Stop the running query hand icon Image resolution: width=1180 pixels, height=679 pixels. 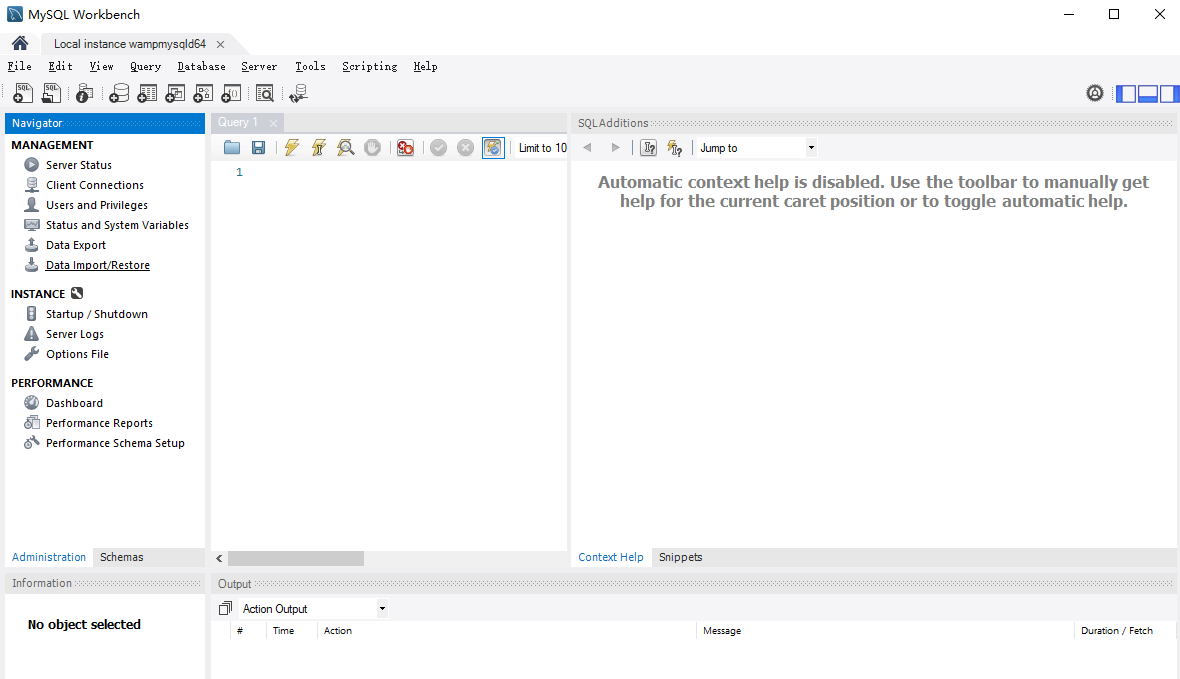[373, 148]
